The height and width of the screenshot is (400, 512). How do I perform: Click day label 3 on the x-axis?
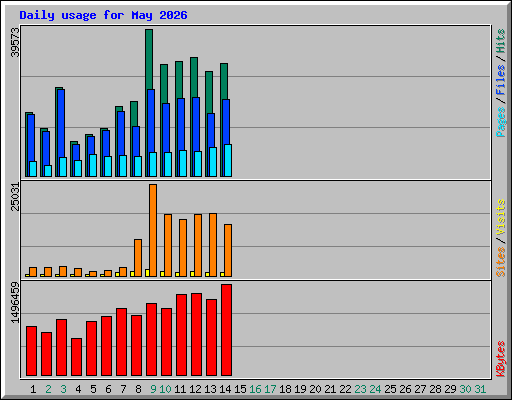pos(63,389)
